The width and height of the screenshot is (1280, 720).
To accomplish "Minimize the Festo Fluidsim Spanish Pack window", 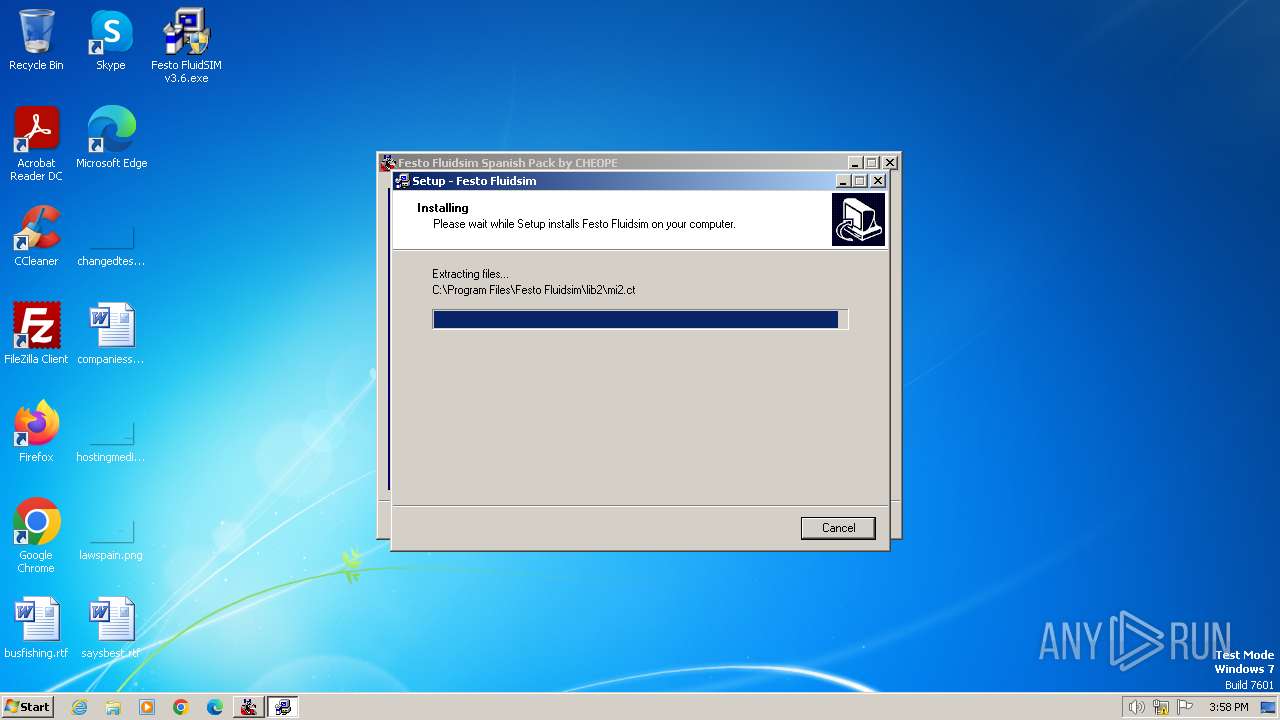I will coord(855,163).
